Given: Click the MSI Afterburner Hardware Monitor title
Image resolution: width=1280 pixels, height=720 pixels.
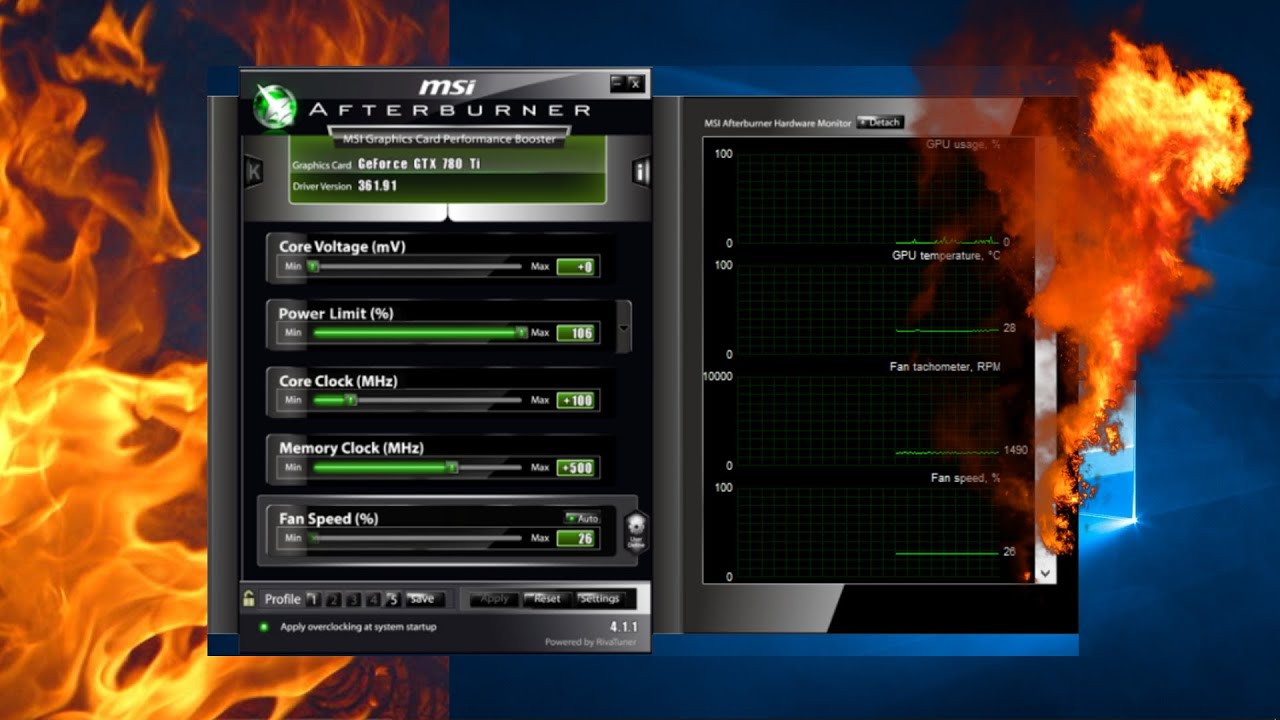Looking at the screenshot, I should pyautogui.click(x=778, y=123).
